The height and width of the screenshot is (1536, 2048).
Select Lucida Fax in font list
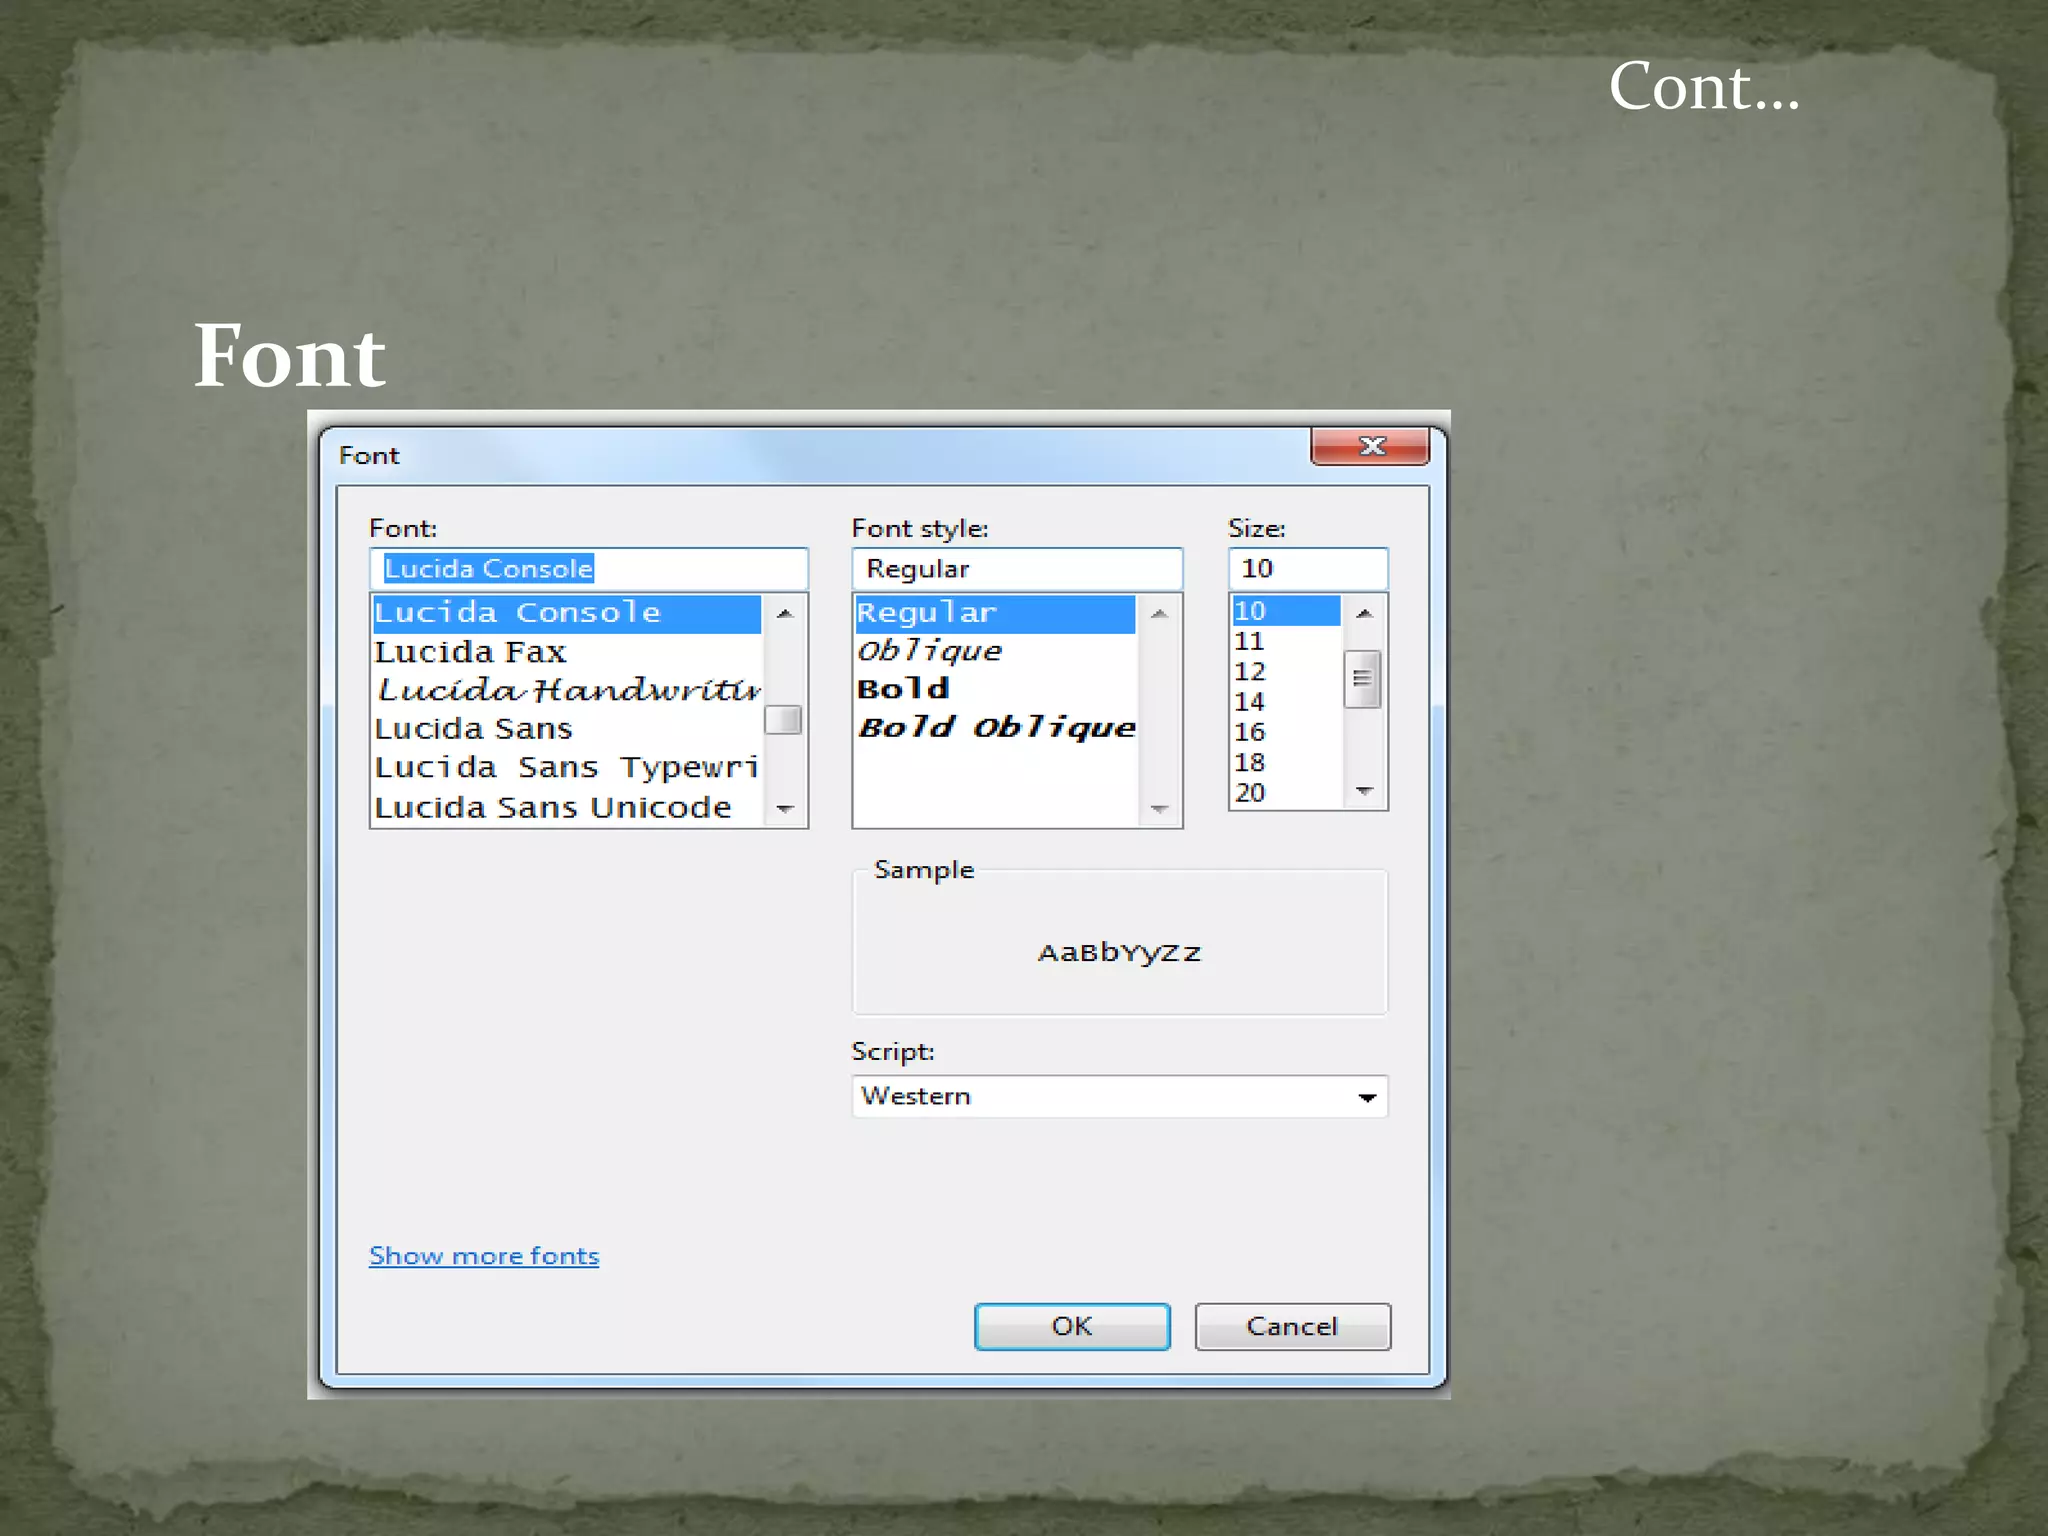point(470,652)
